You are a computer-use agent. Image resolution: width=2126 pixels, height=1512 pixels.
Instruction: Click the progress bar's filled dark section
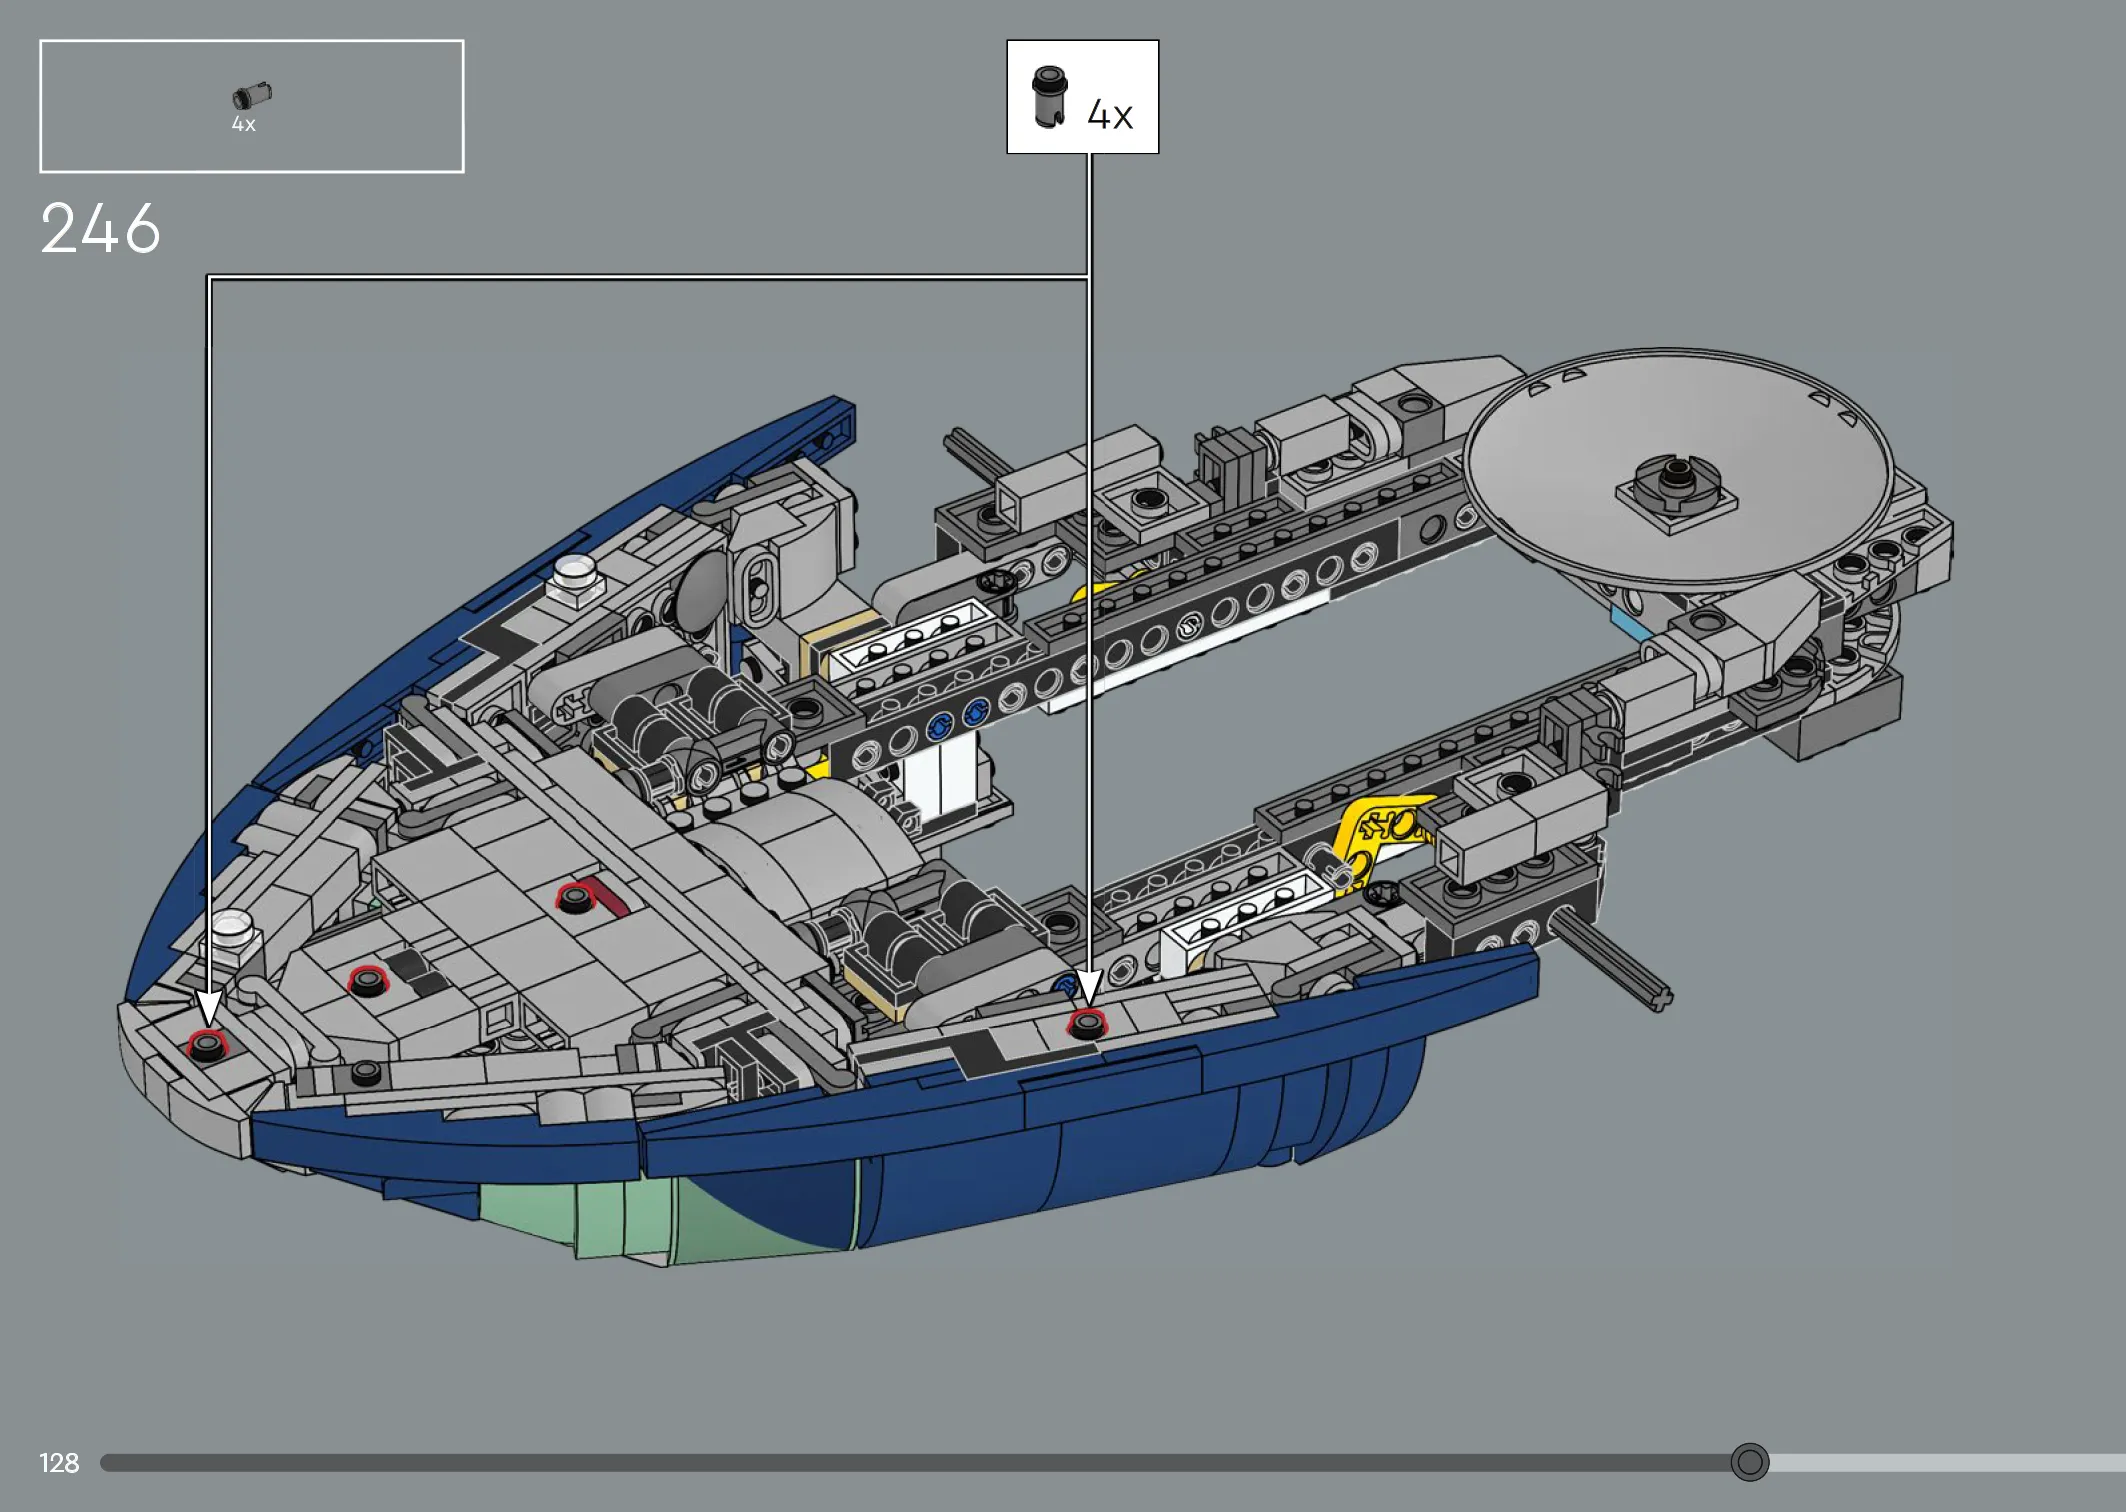916,1462
